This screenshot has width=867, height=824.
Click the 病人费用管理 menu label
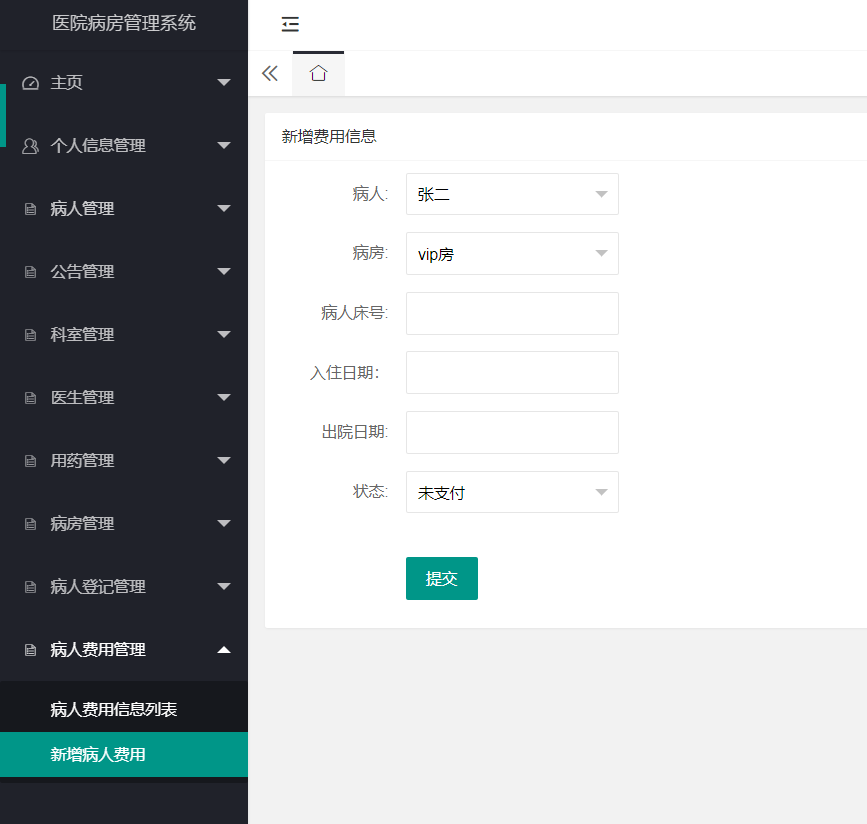click(98, 650)
